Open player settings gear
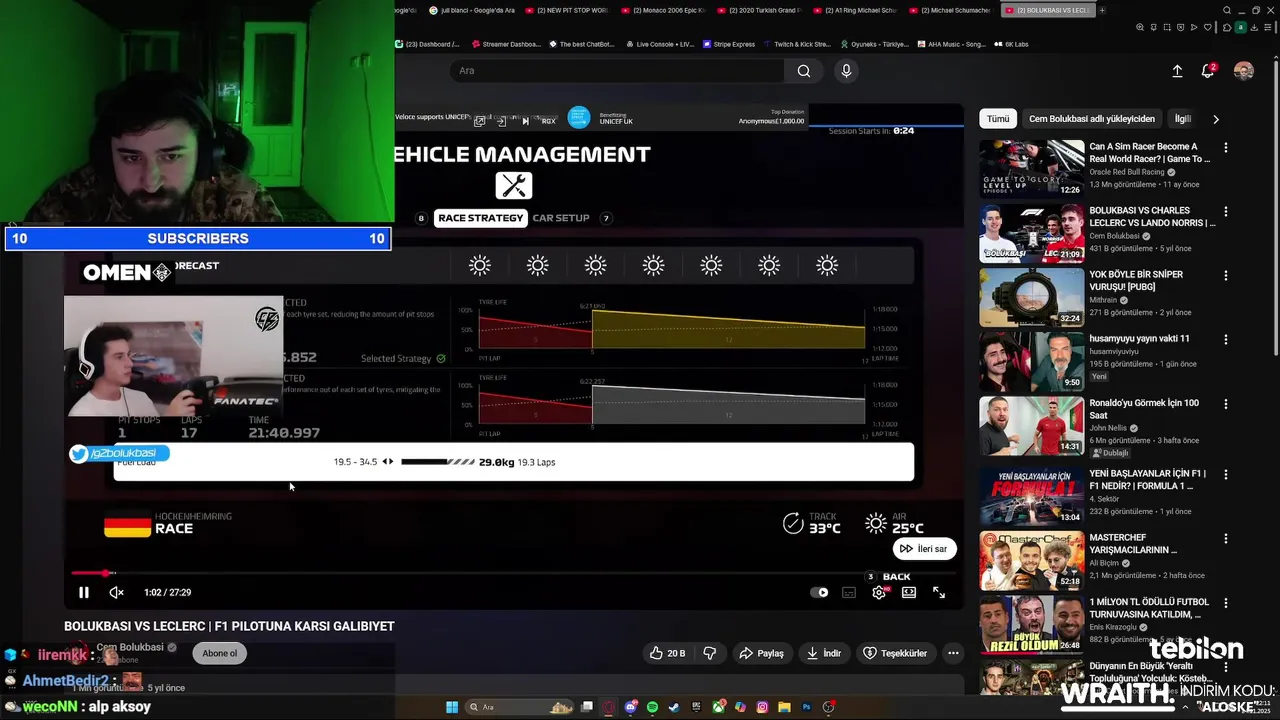 pyautogui.click(x=879, y=592)
